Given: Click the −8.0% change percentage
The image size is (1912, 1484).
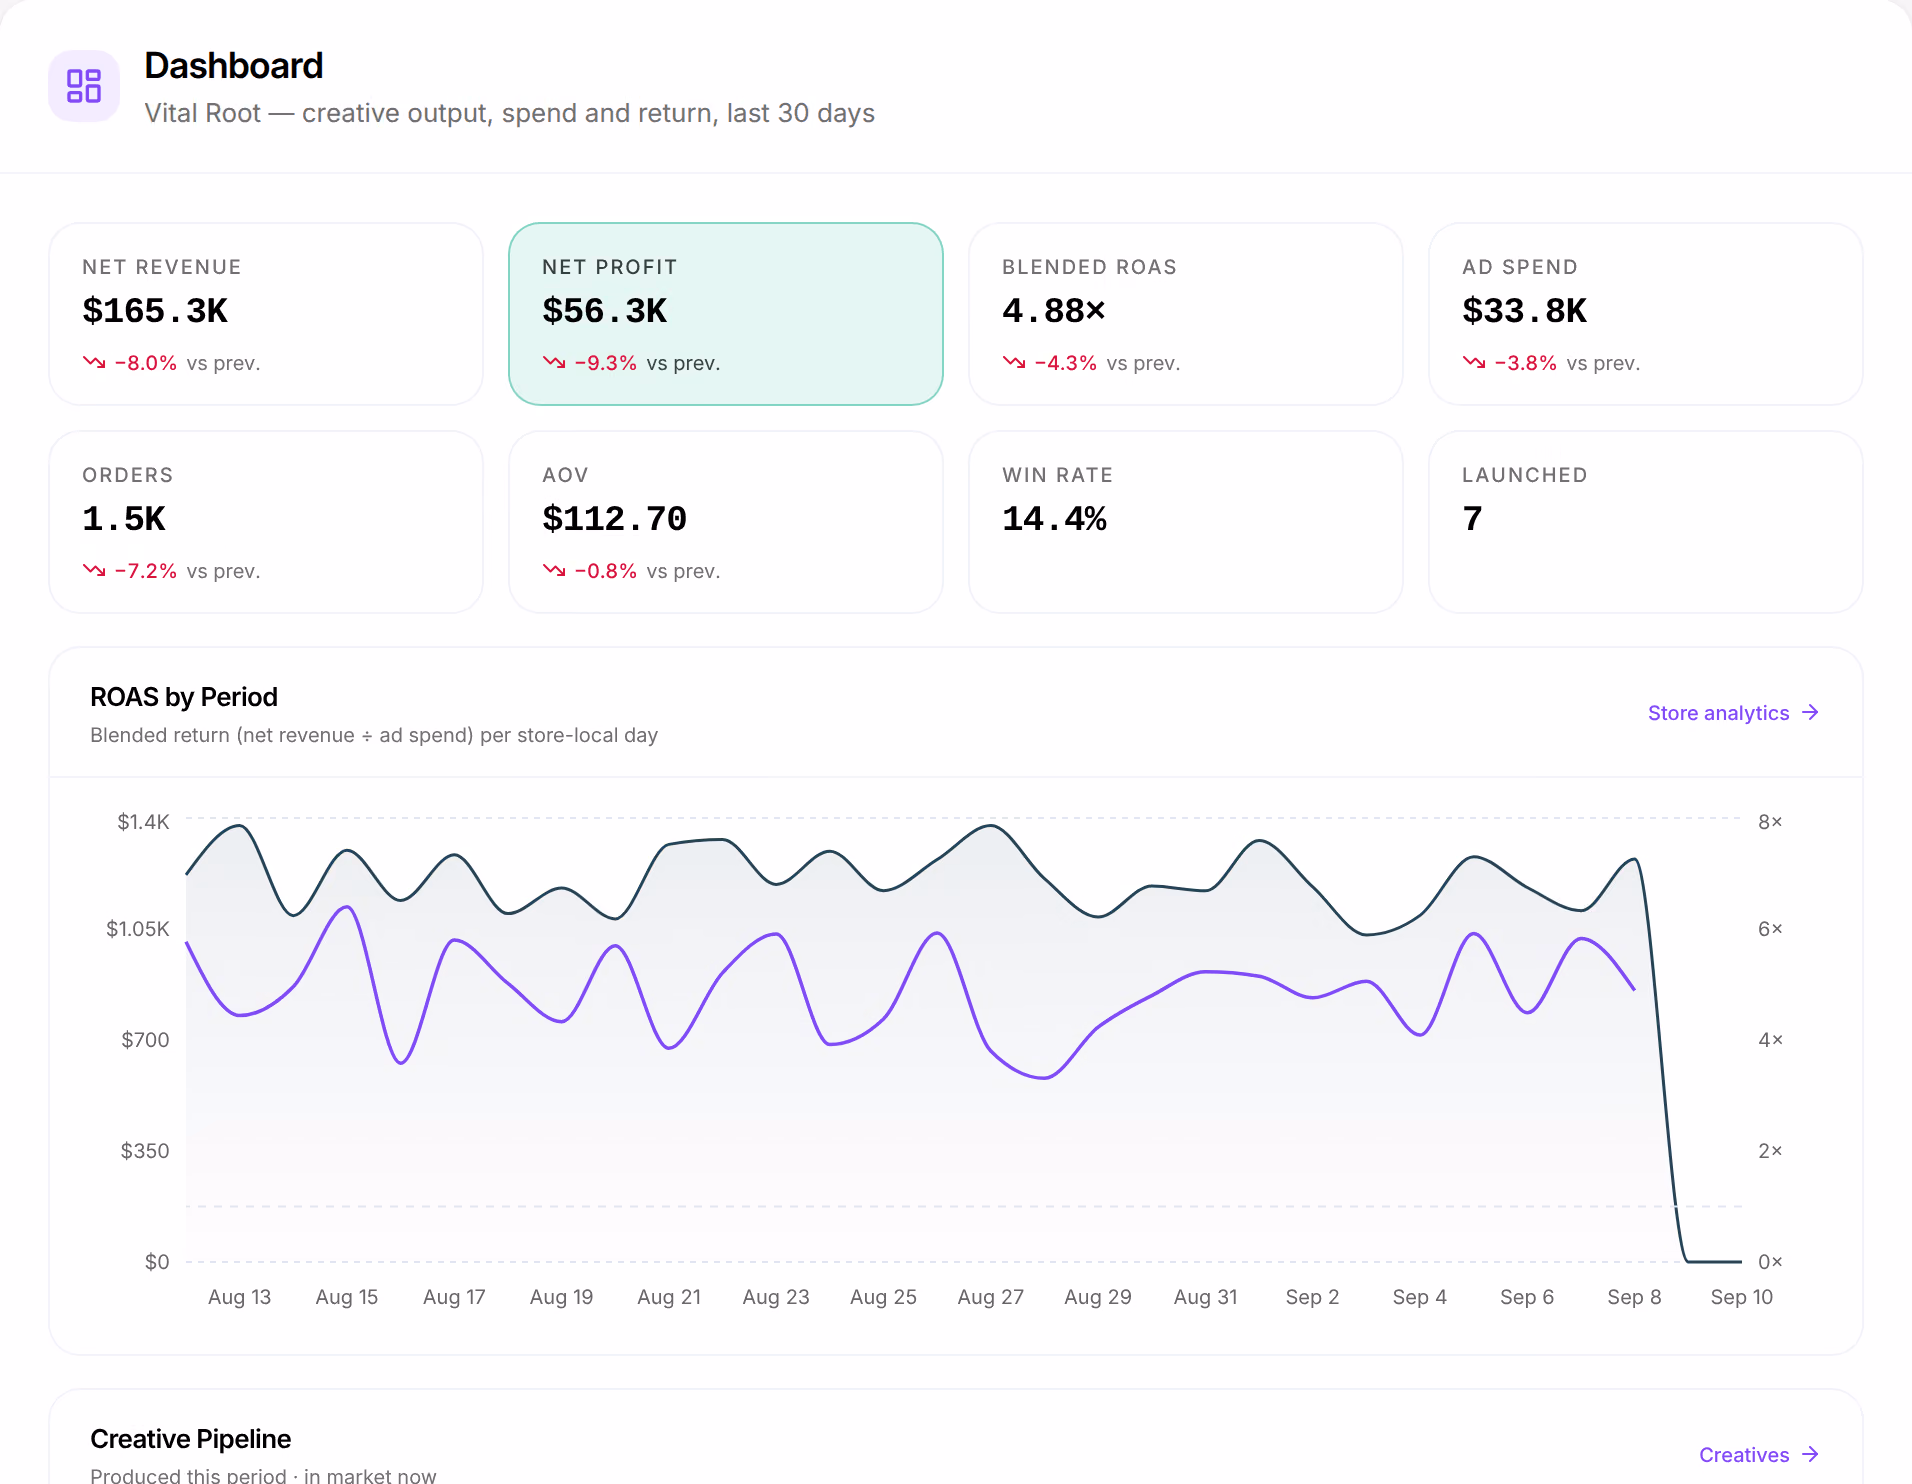Looking at the screenshot, I should click(x=146, y=363).
